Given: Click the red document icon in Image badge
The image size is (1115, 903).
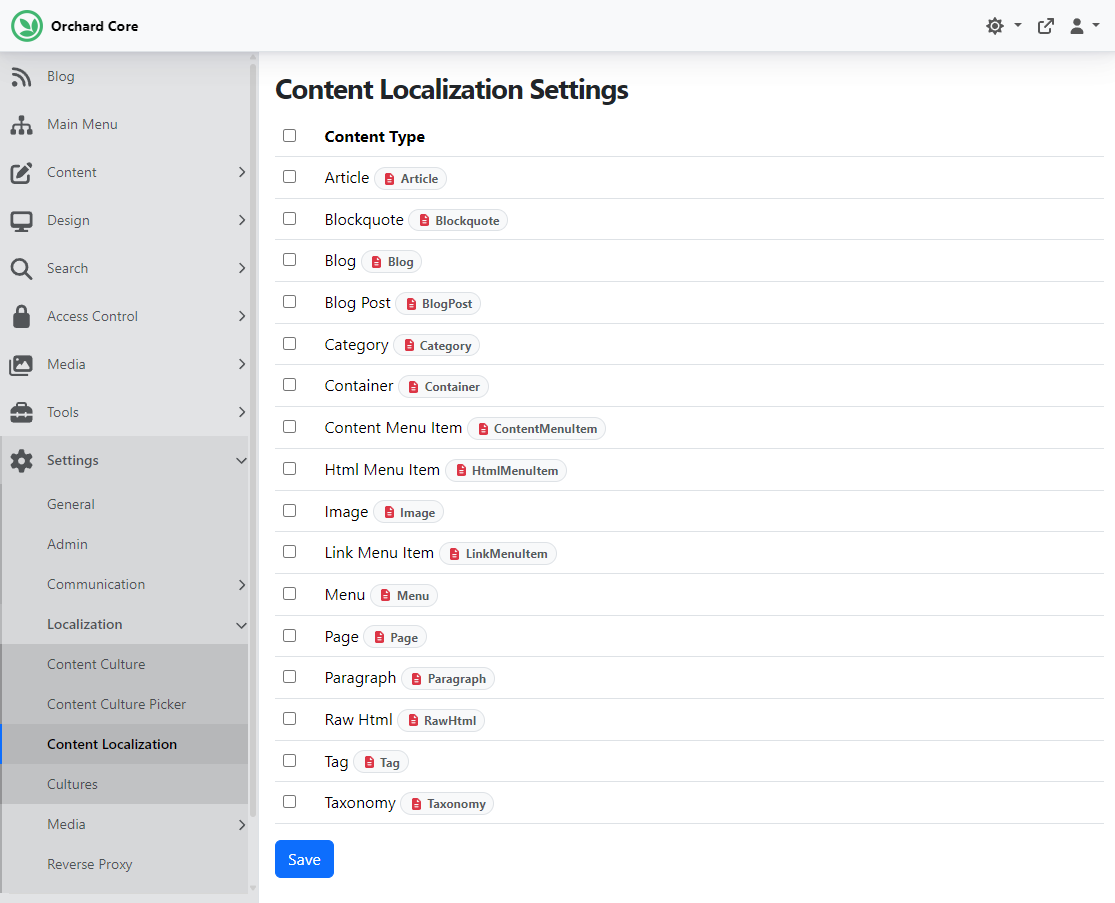Looking at the screenshot, I should coord(389,512).
